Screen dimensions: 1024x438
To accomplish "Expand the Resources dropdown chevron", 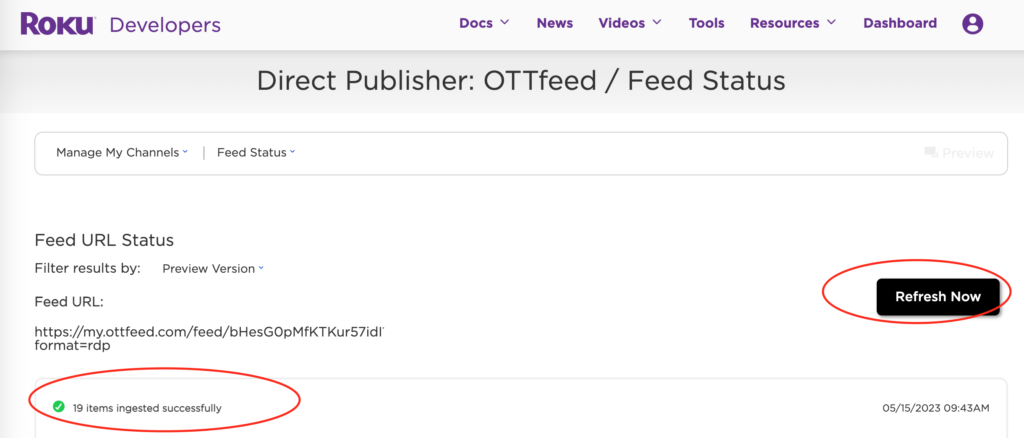I will (831, 23).
